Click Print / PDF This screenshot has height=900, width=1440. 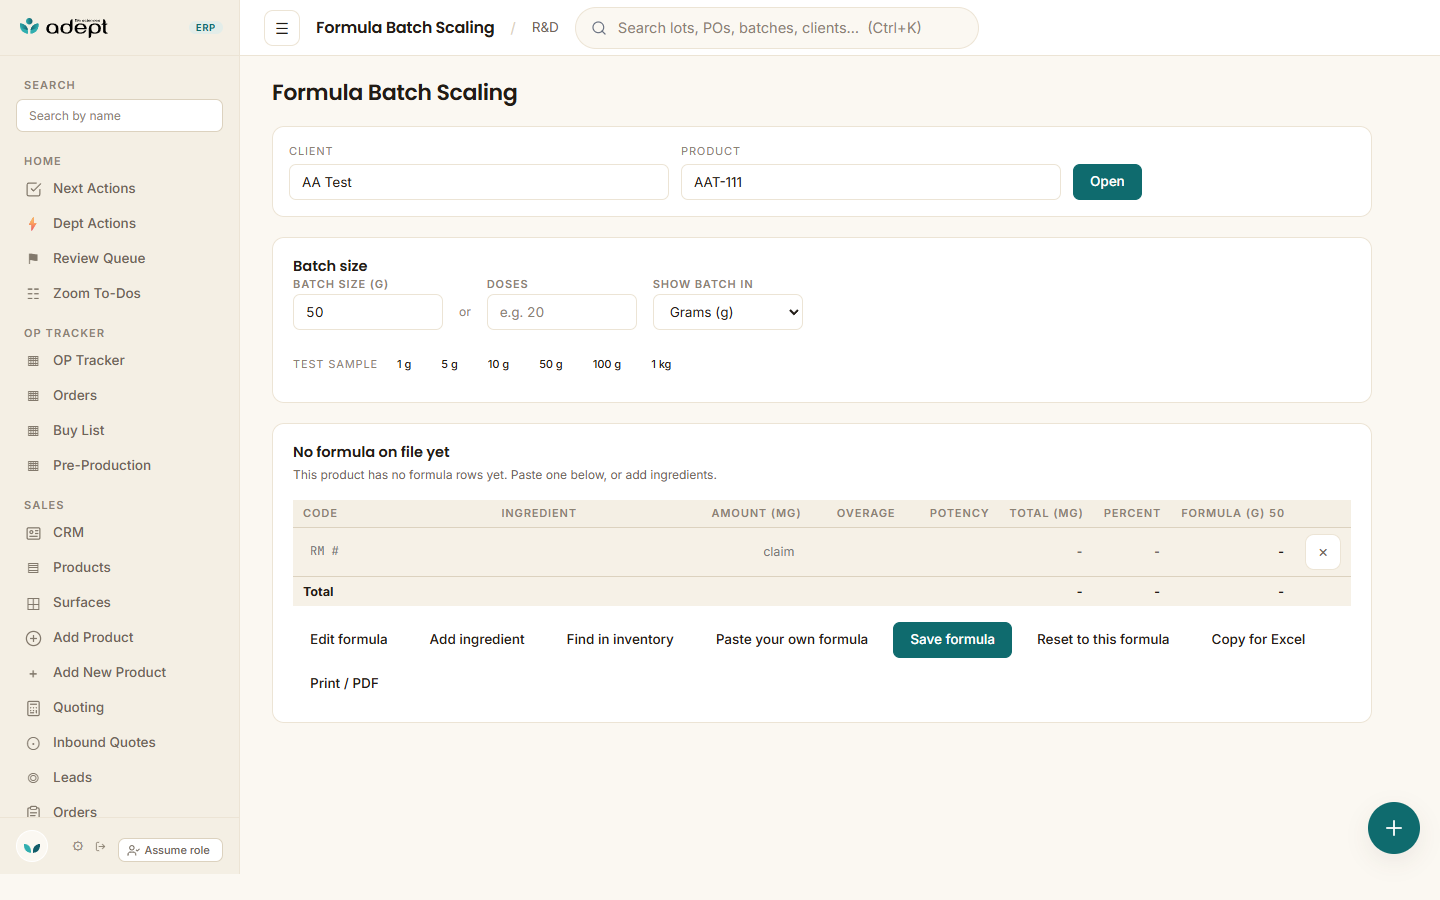[x=344, y=684]
